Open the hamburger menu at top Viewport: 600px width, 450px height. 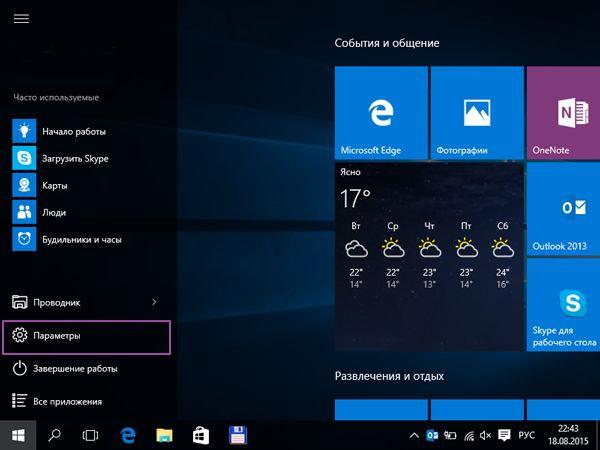pos(21,18)
